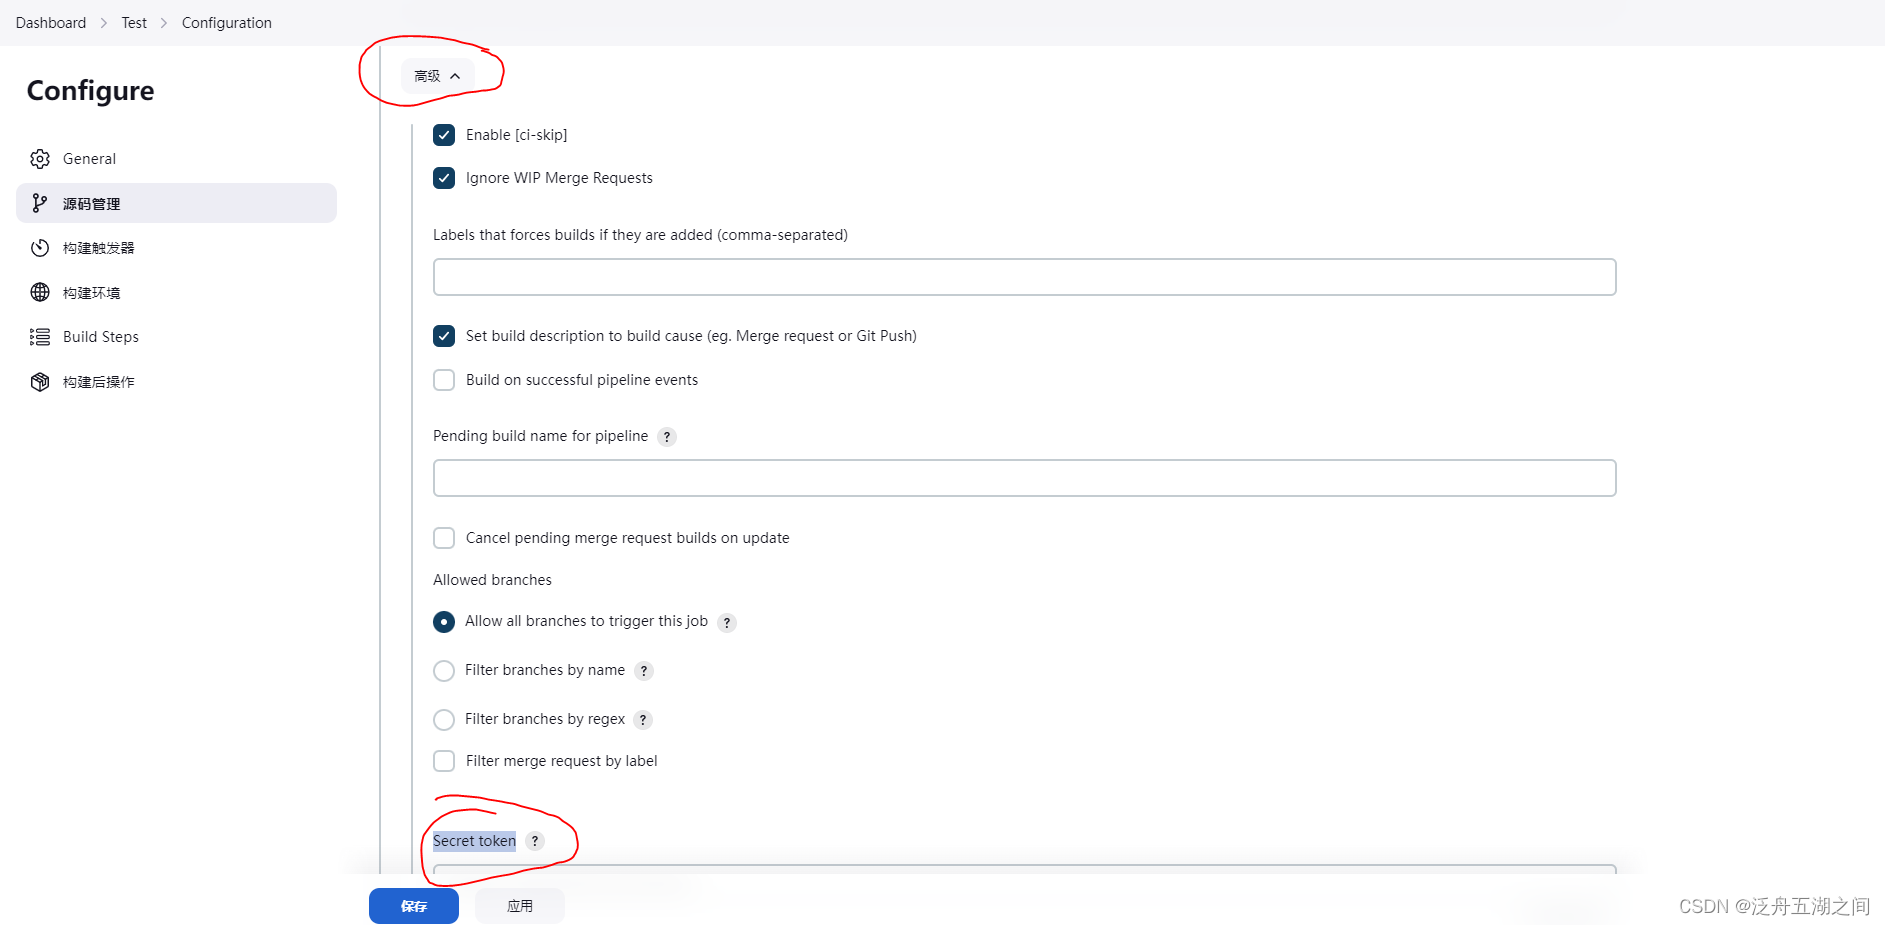Open help for Pending build name

click(x=667, y=437)
